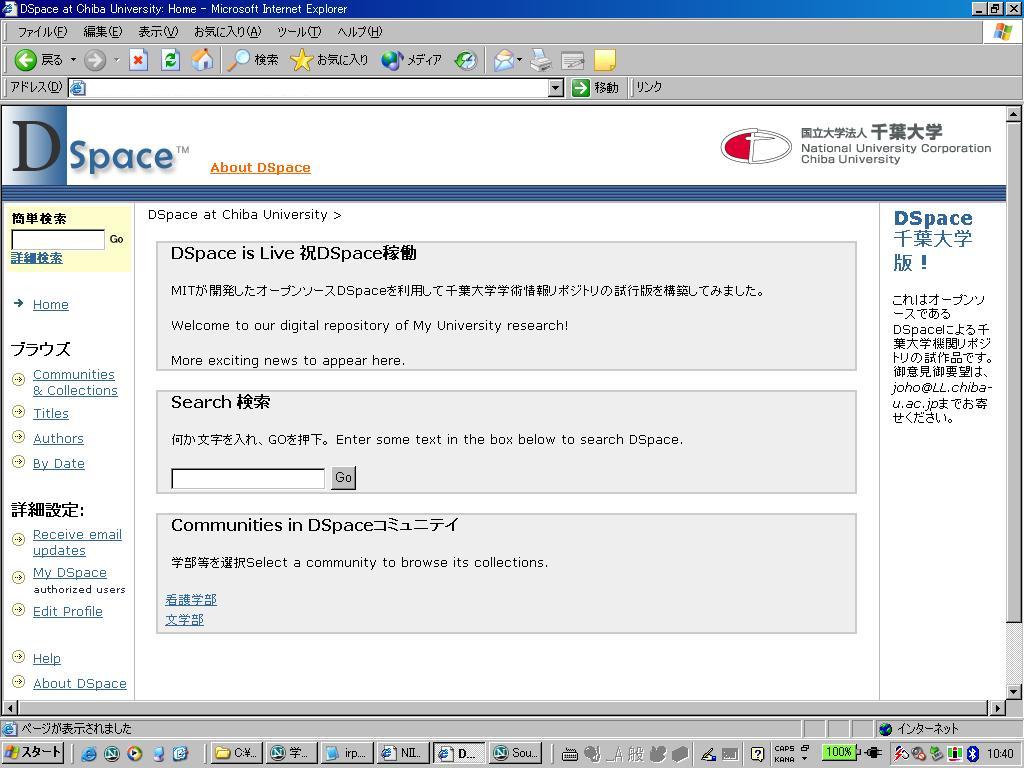Open the 表示(V) menu

tap(158, 31)
